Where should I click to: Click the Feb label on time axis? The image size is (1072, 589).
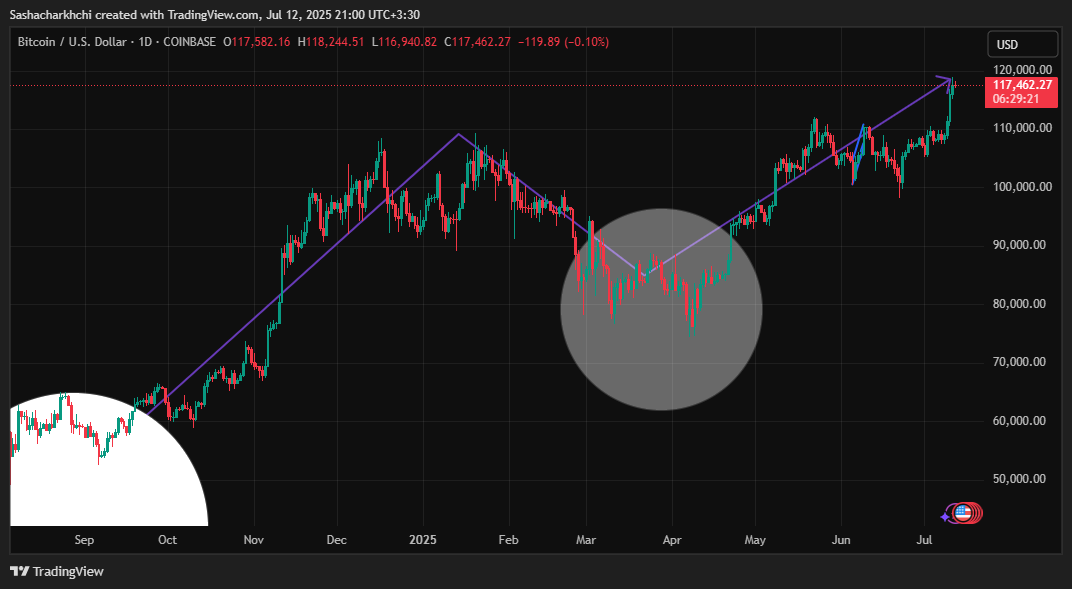point(508,540)
